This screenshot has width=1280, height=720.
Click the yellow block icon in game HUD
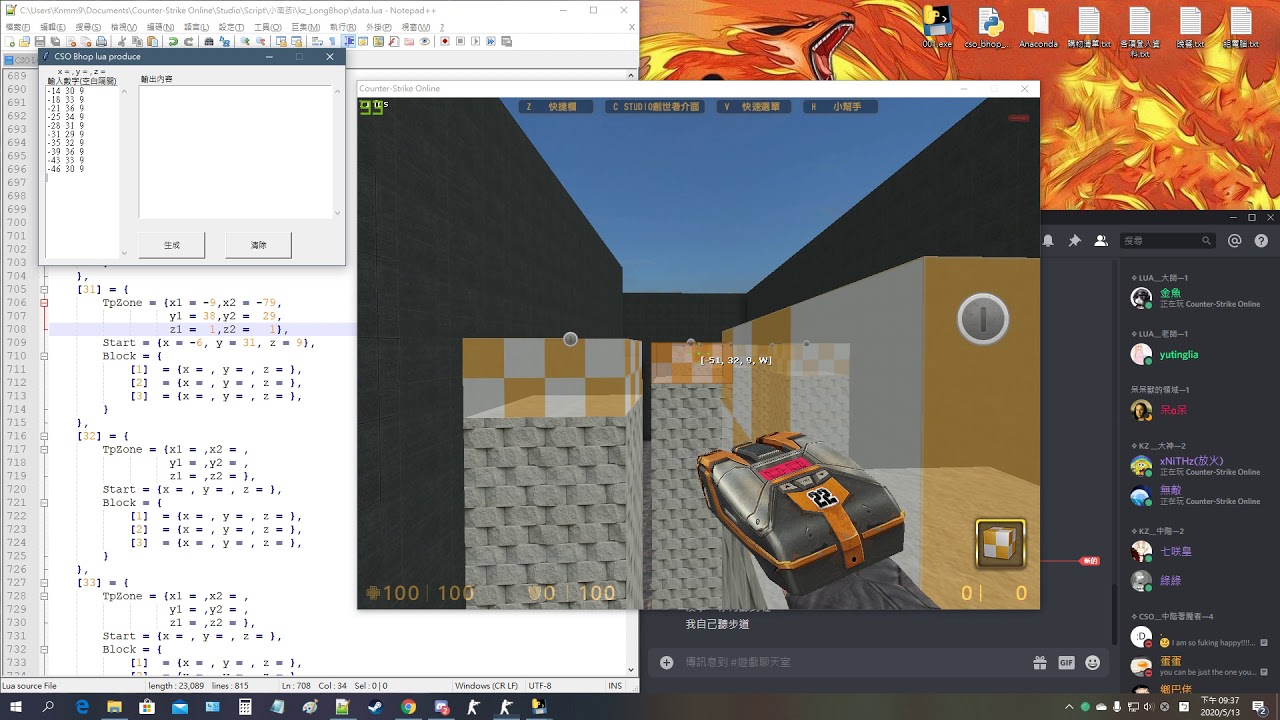tap(1000, 544)
